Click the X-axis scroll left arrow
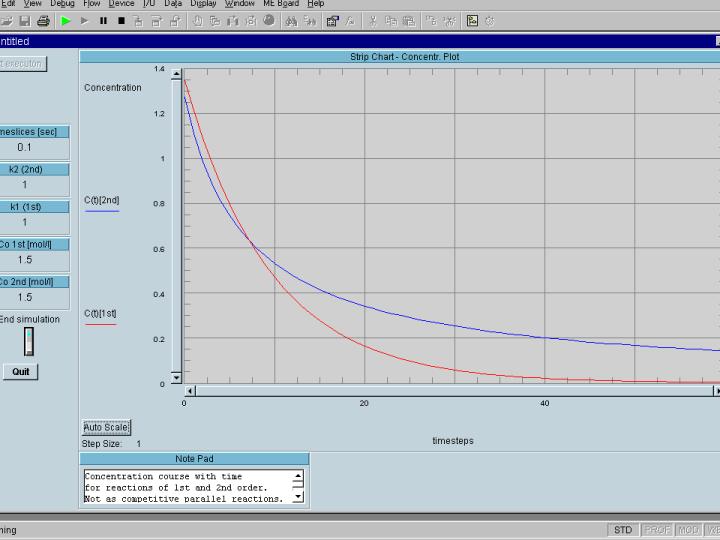 (191, 391)
